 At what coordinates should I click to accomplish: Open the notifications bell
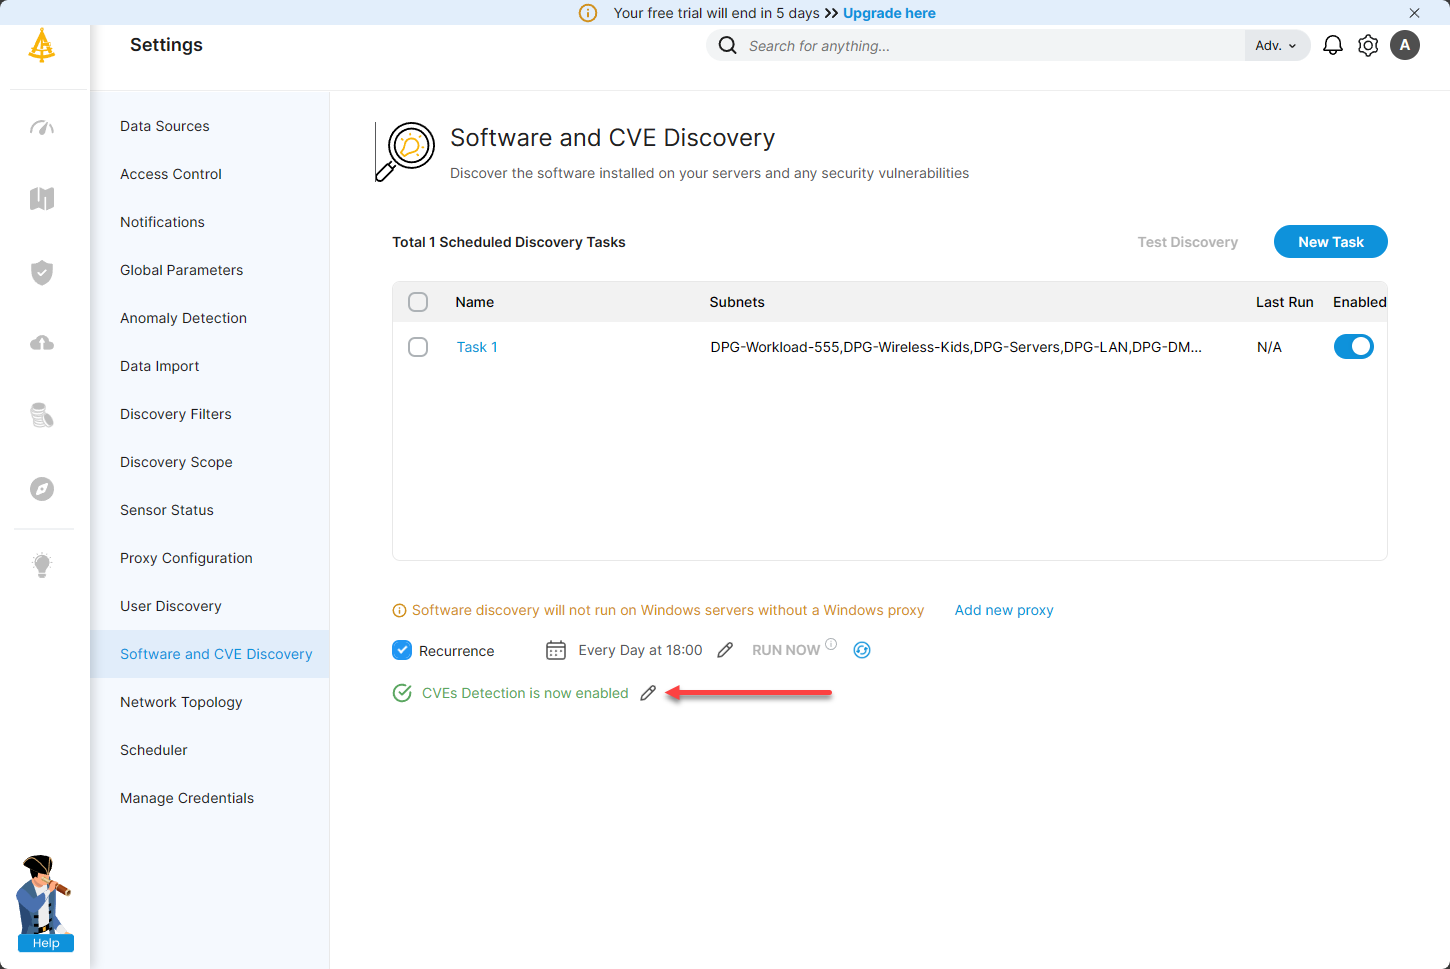(x=1333, y=45)
